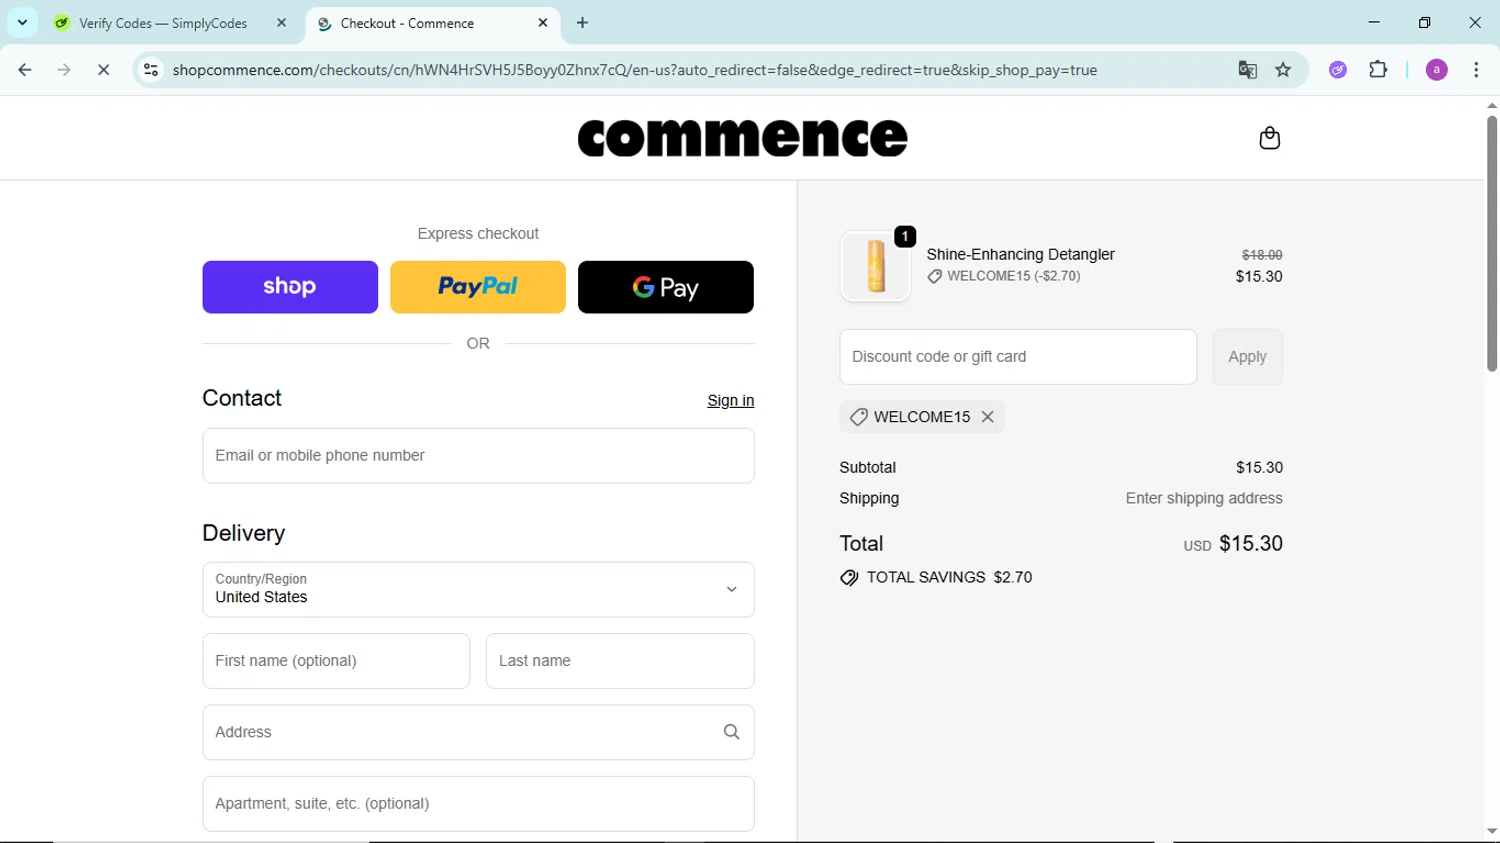Go forward in browser history
The width and height of the screenshot is (1500, 843).
tap(64, 70)
